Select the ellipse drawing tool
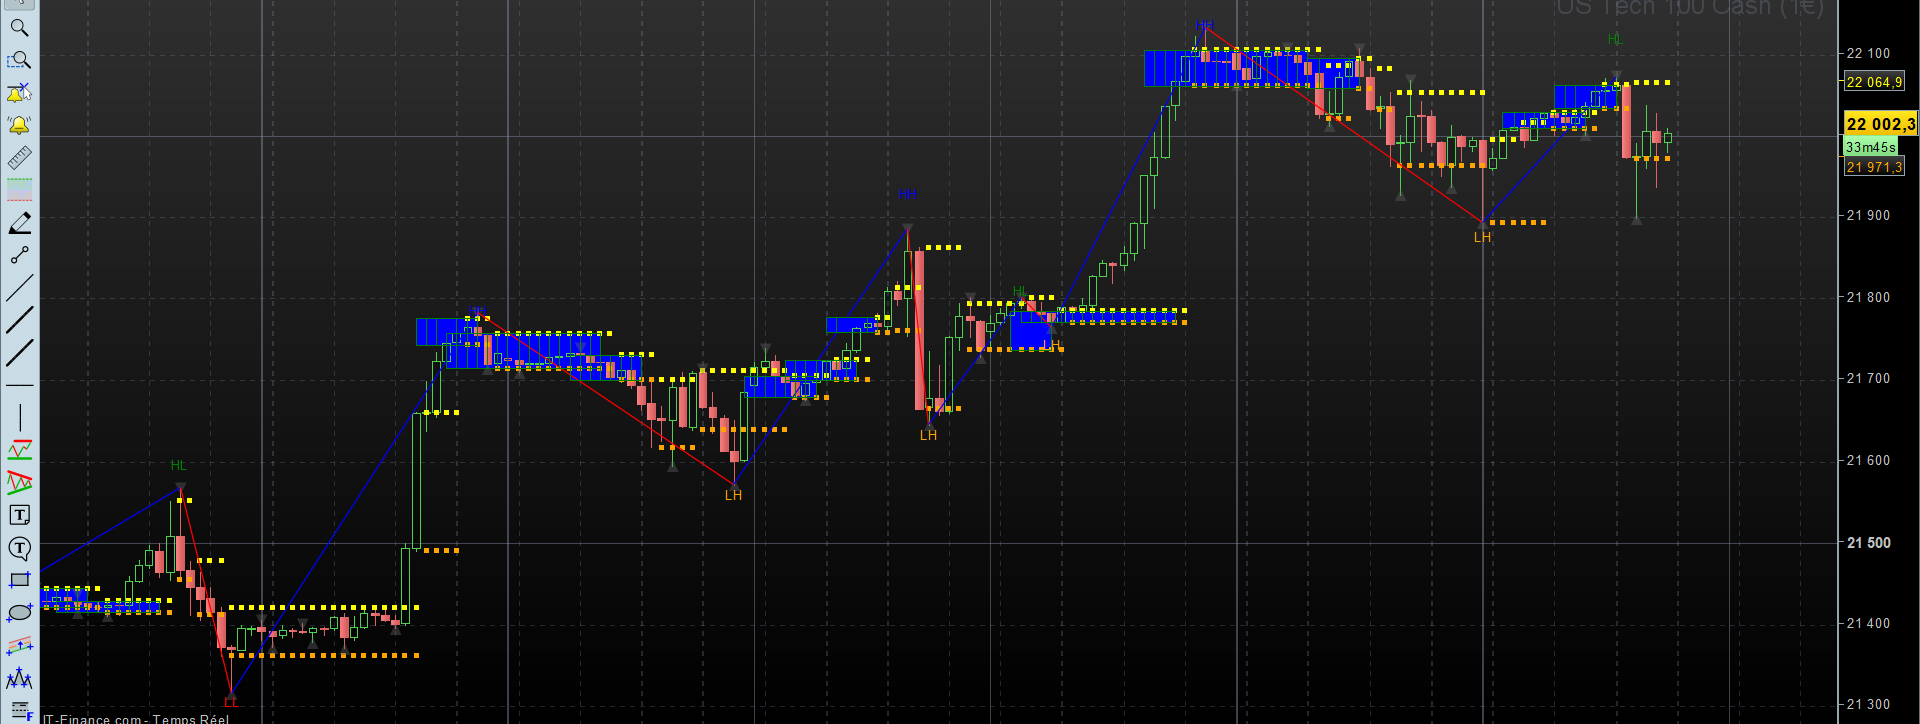 point(19,613)
